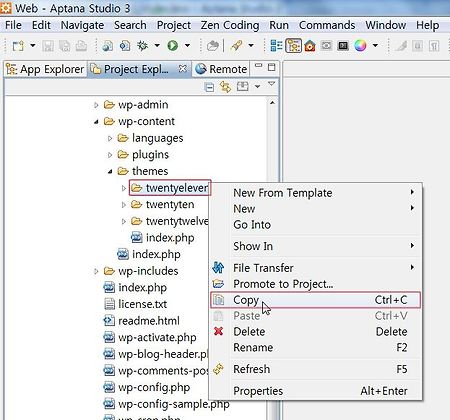Open the Run menu
Image resolution: width=450 pixels, height=420 pixels.
pos(279,25)
